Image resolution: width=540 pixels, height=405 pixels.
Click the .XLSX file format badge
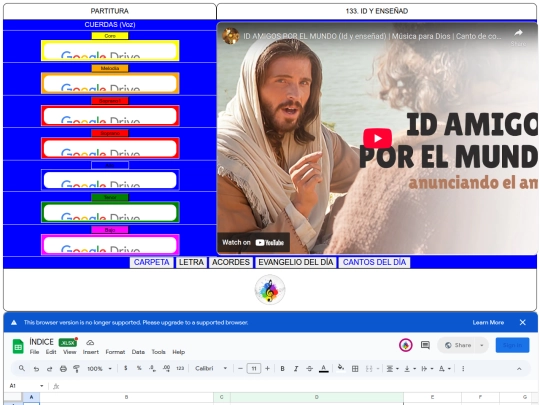[68, 342]
